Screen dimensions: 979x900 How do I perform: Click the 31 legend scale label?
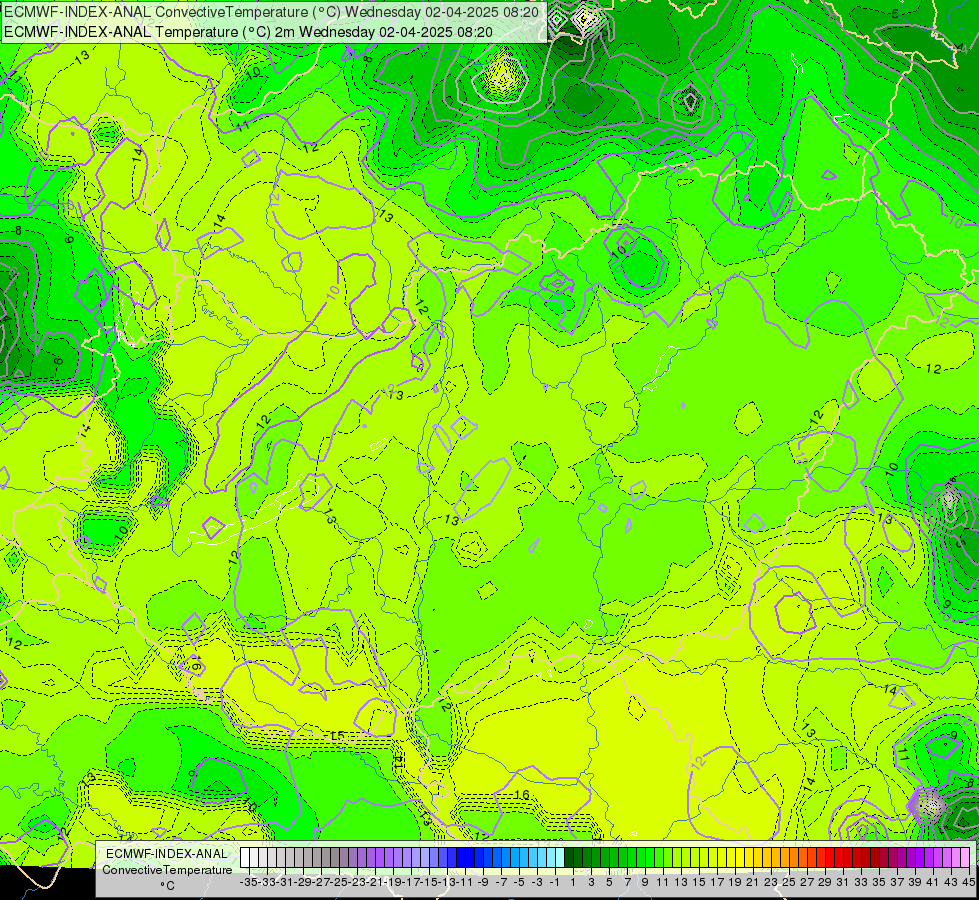843,882
